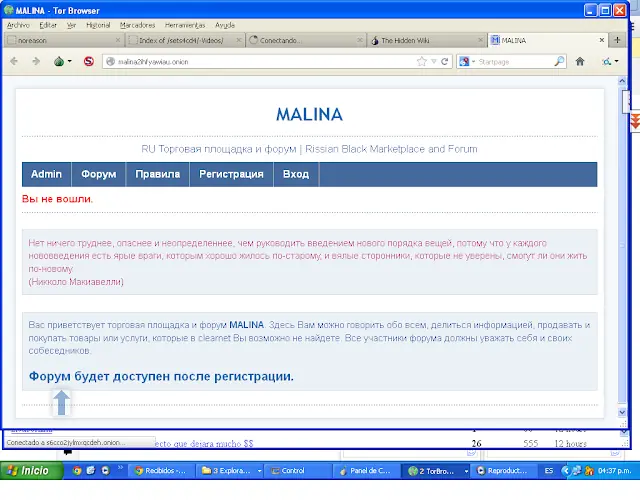Close The Hidden Wiki tab
This screenshot has height=500, width=640.
click(480, 40)
